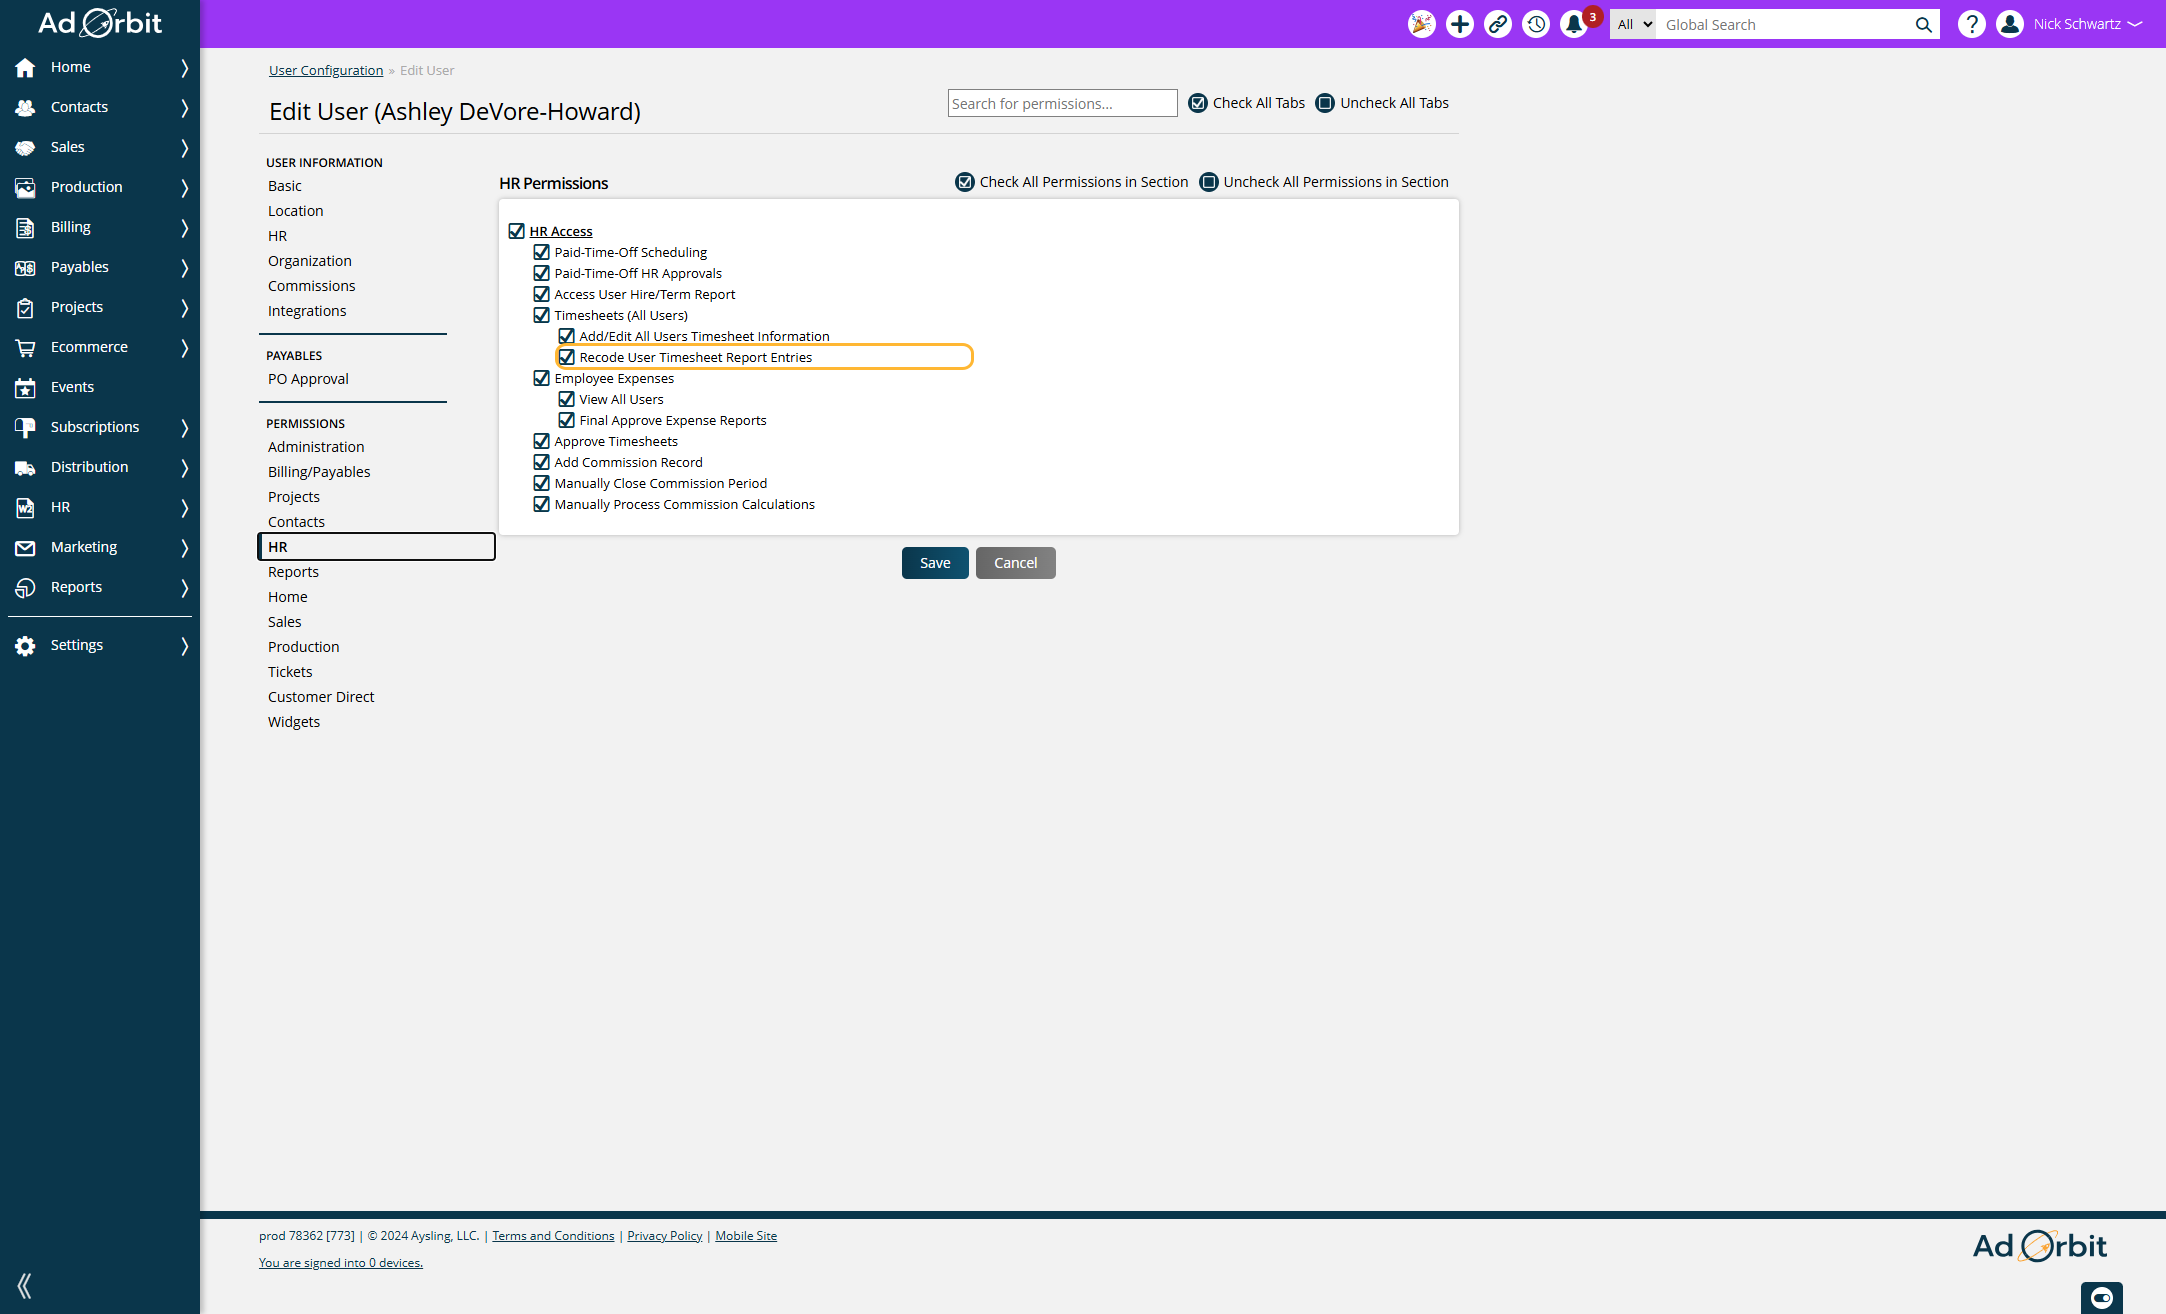Follow the User Configuration breadcrumb link

326,70
